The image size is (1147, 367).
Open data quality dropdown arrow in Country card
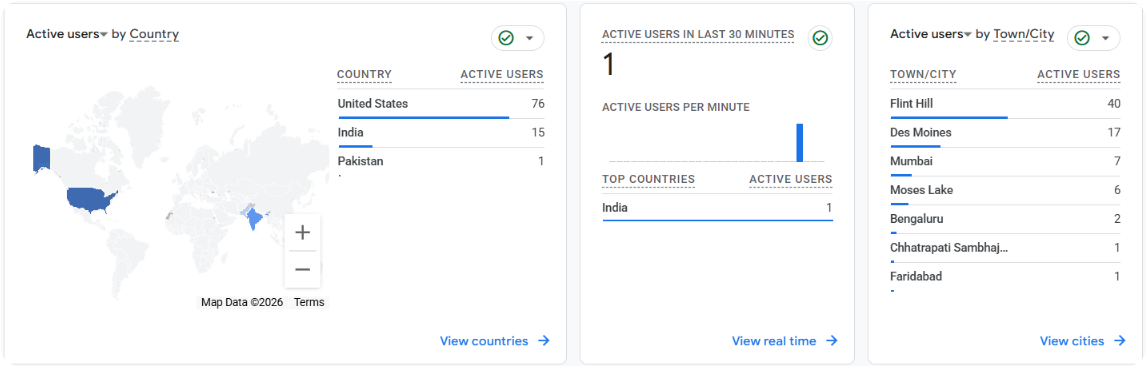click(530, 38)
